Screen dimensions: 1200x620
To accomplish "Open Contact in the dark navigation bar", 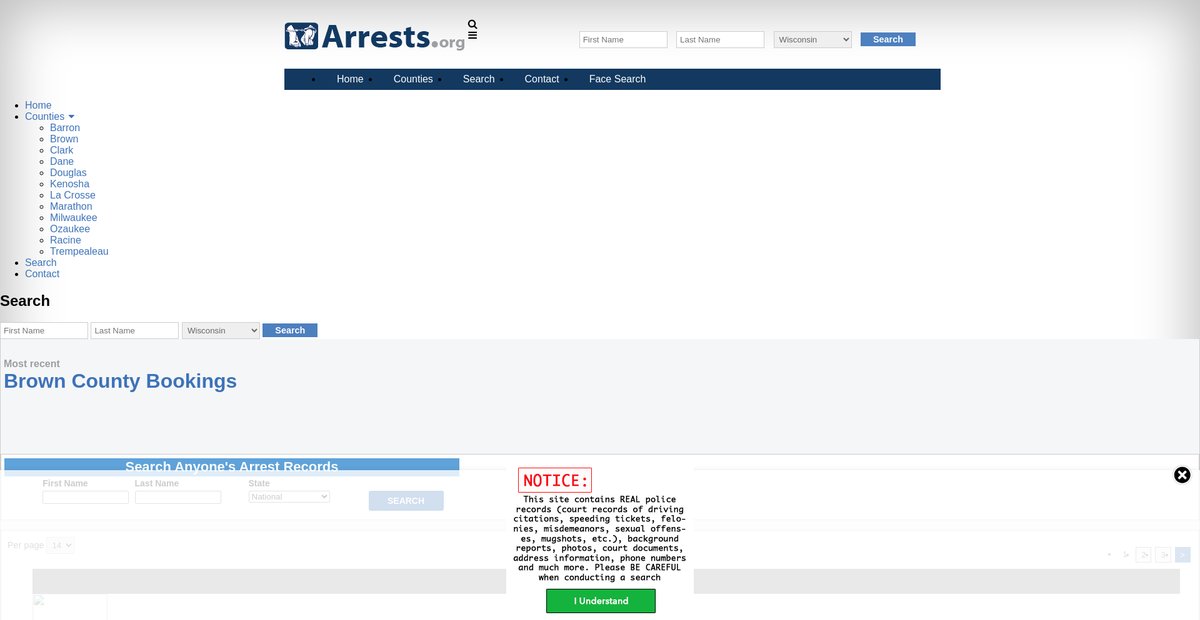I will click(542, 79).
